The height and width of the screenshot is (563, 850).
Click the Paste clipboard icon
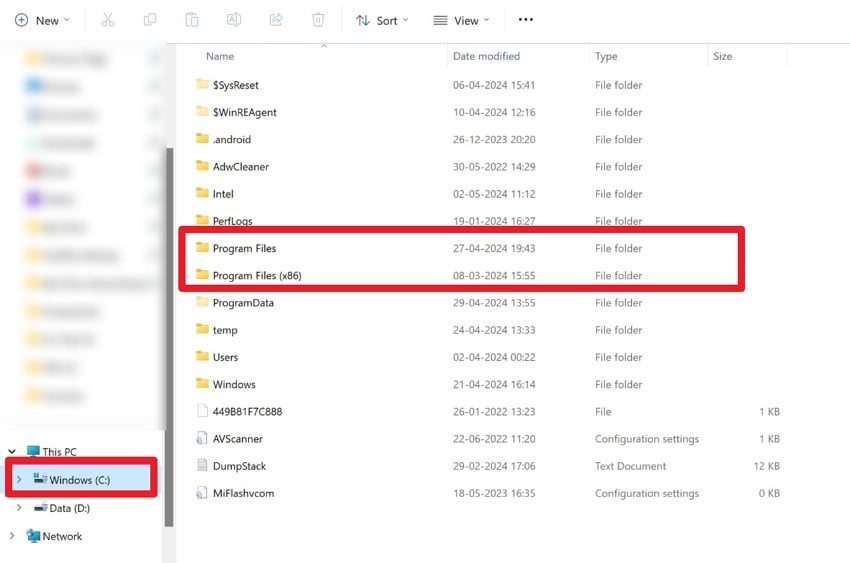191,21
